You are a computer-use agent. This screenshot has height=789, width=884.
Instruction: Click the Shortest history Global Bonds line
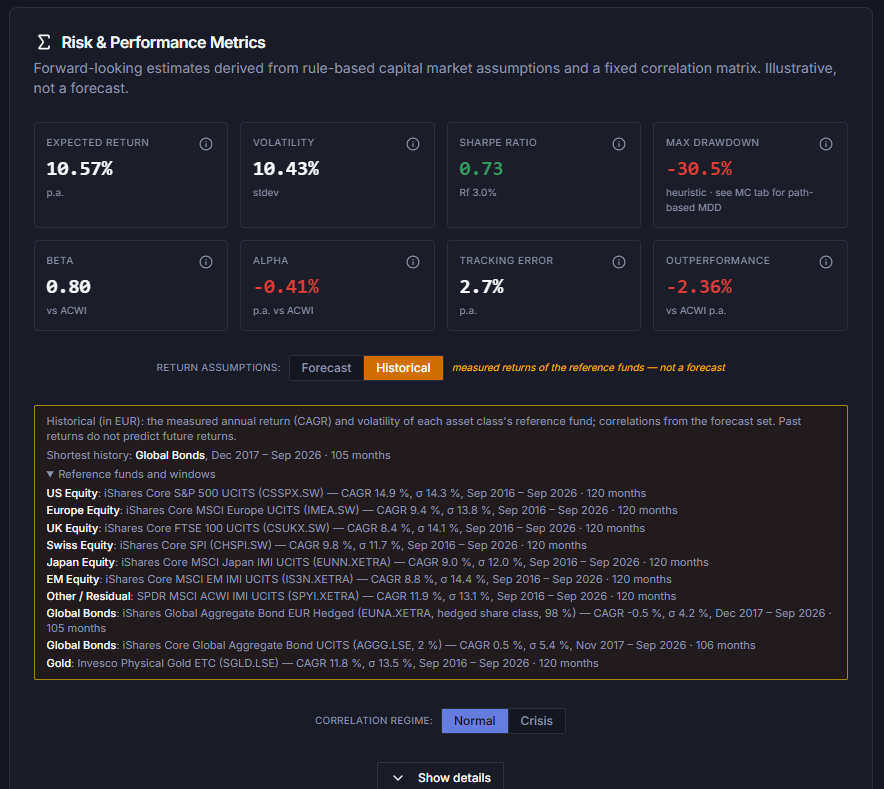pyautogui.click(x=218, y=455)
